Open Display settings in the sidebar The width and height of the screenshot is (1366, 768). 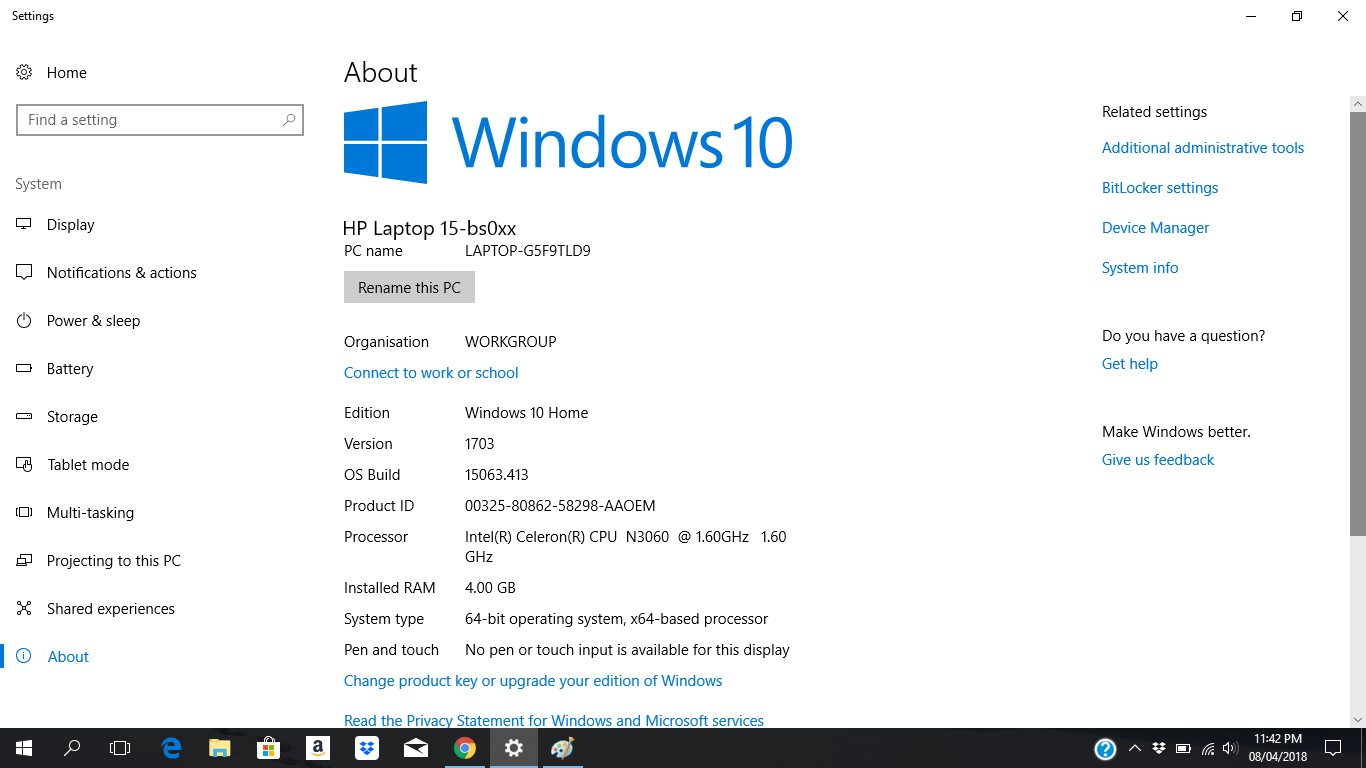(70, 224)
